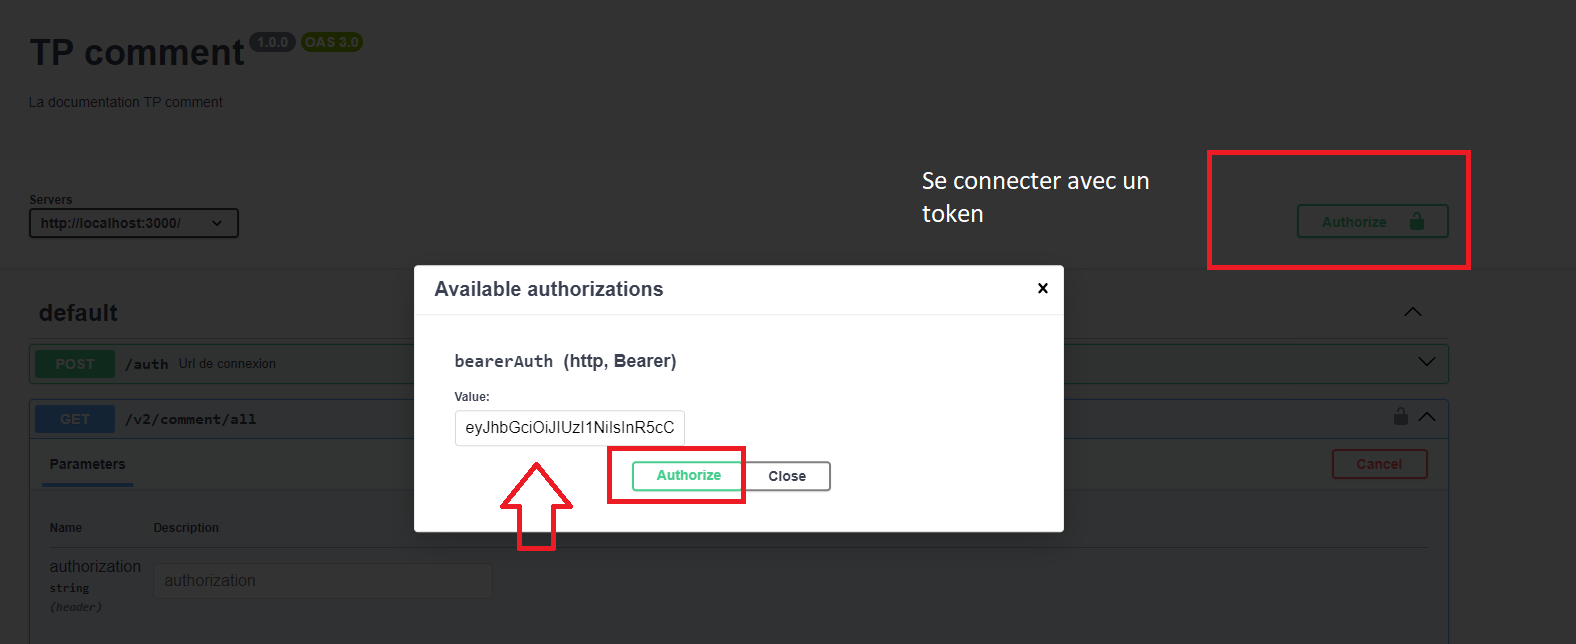Collapse the default section using its chevron
This screenshot has height=644, width=1576.
1412,312
